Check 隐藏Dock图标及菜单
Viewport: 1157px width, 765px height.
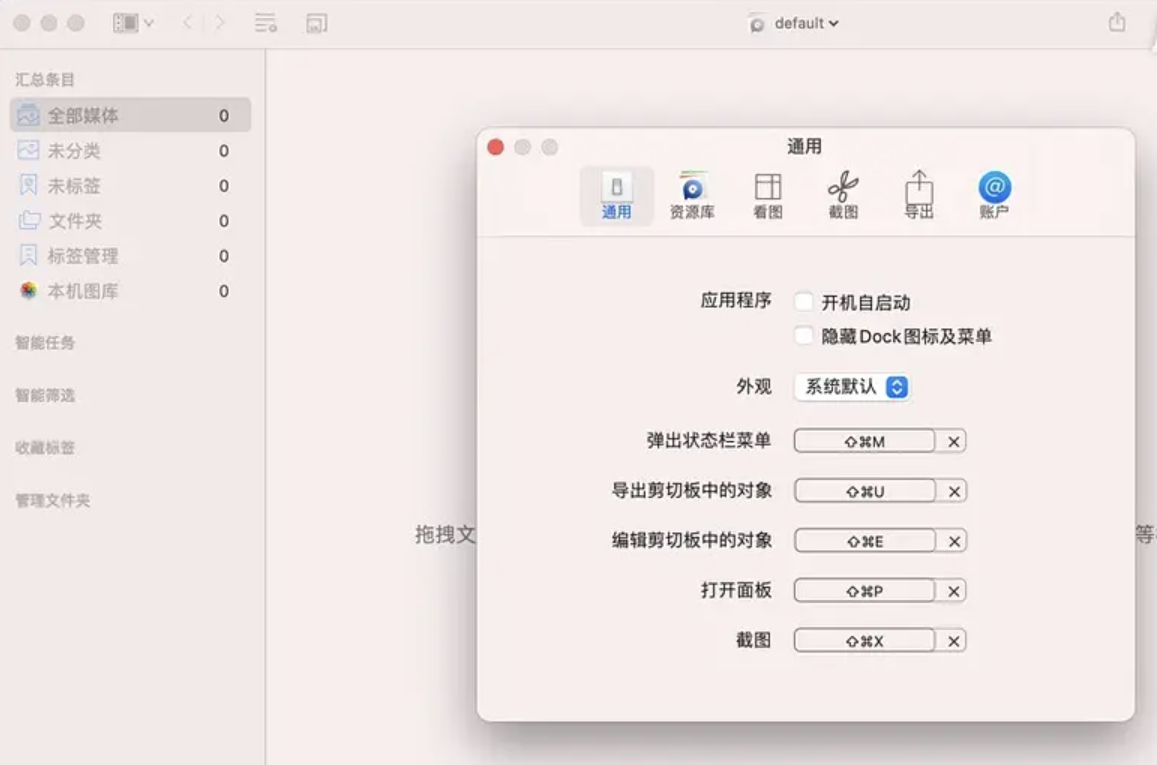point(803,336)
